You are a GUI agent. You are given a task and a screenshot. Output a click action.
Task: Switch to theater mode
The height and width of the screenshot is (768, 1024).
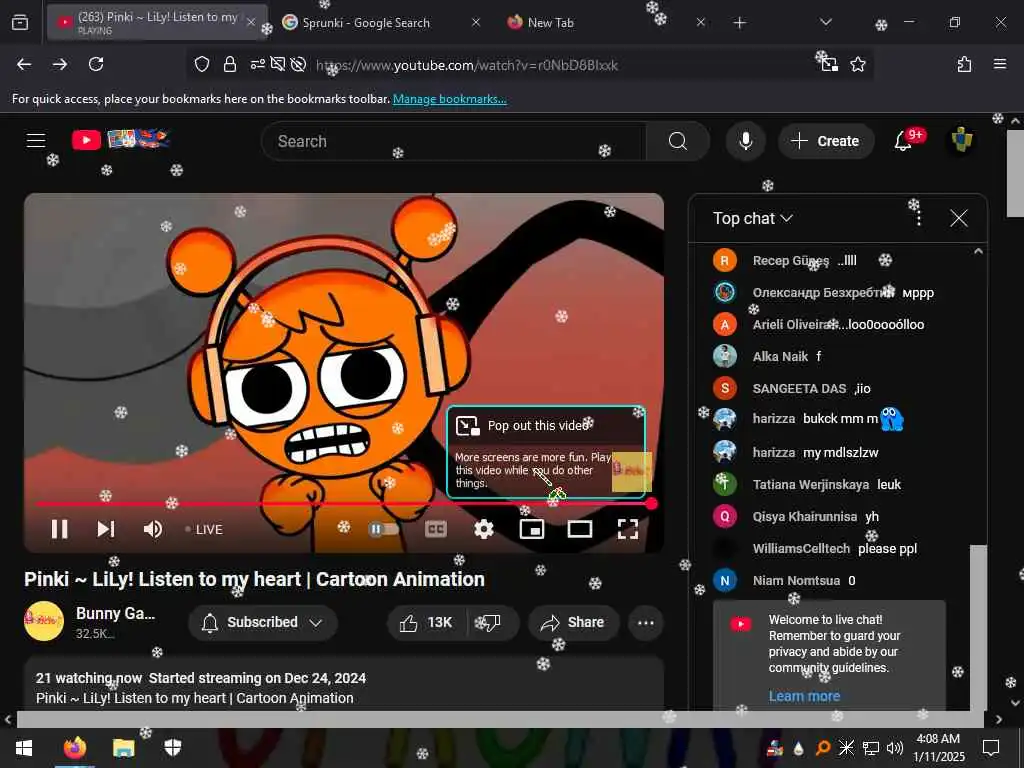pos(580,529)
